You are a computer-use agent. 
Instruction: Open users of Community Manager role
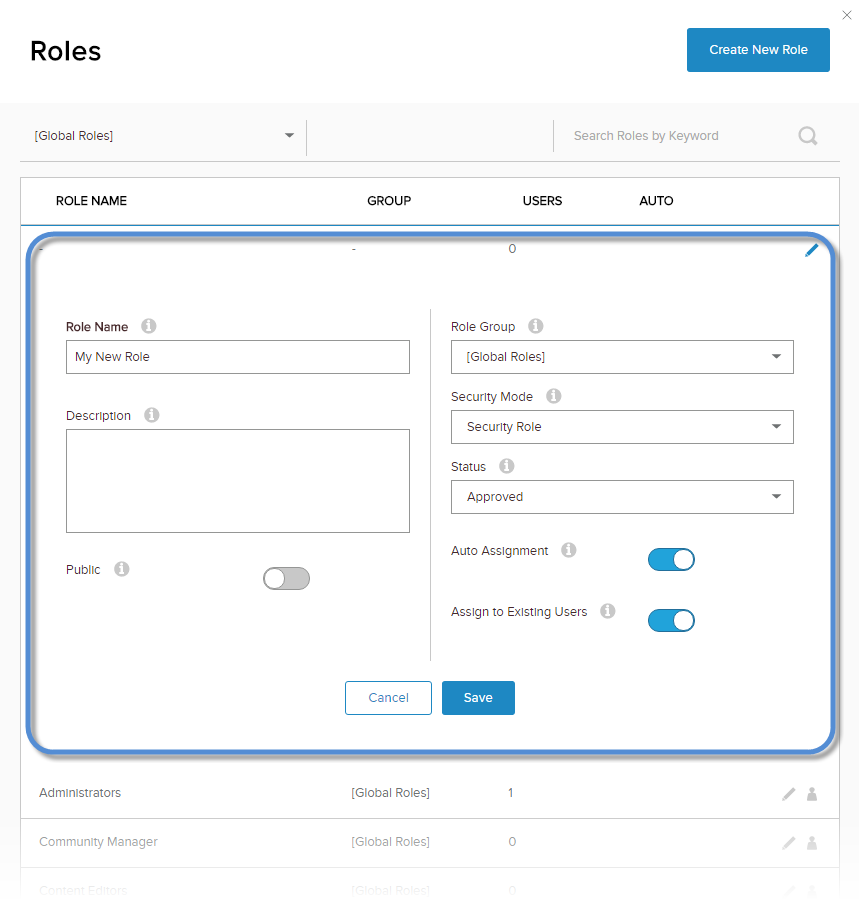[812, 843]
